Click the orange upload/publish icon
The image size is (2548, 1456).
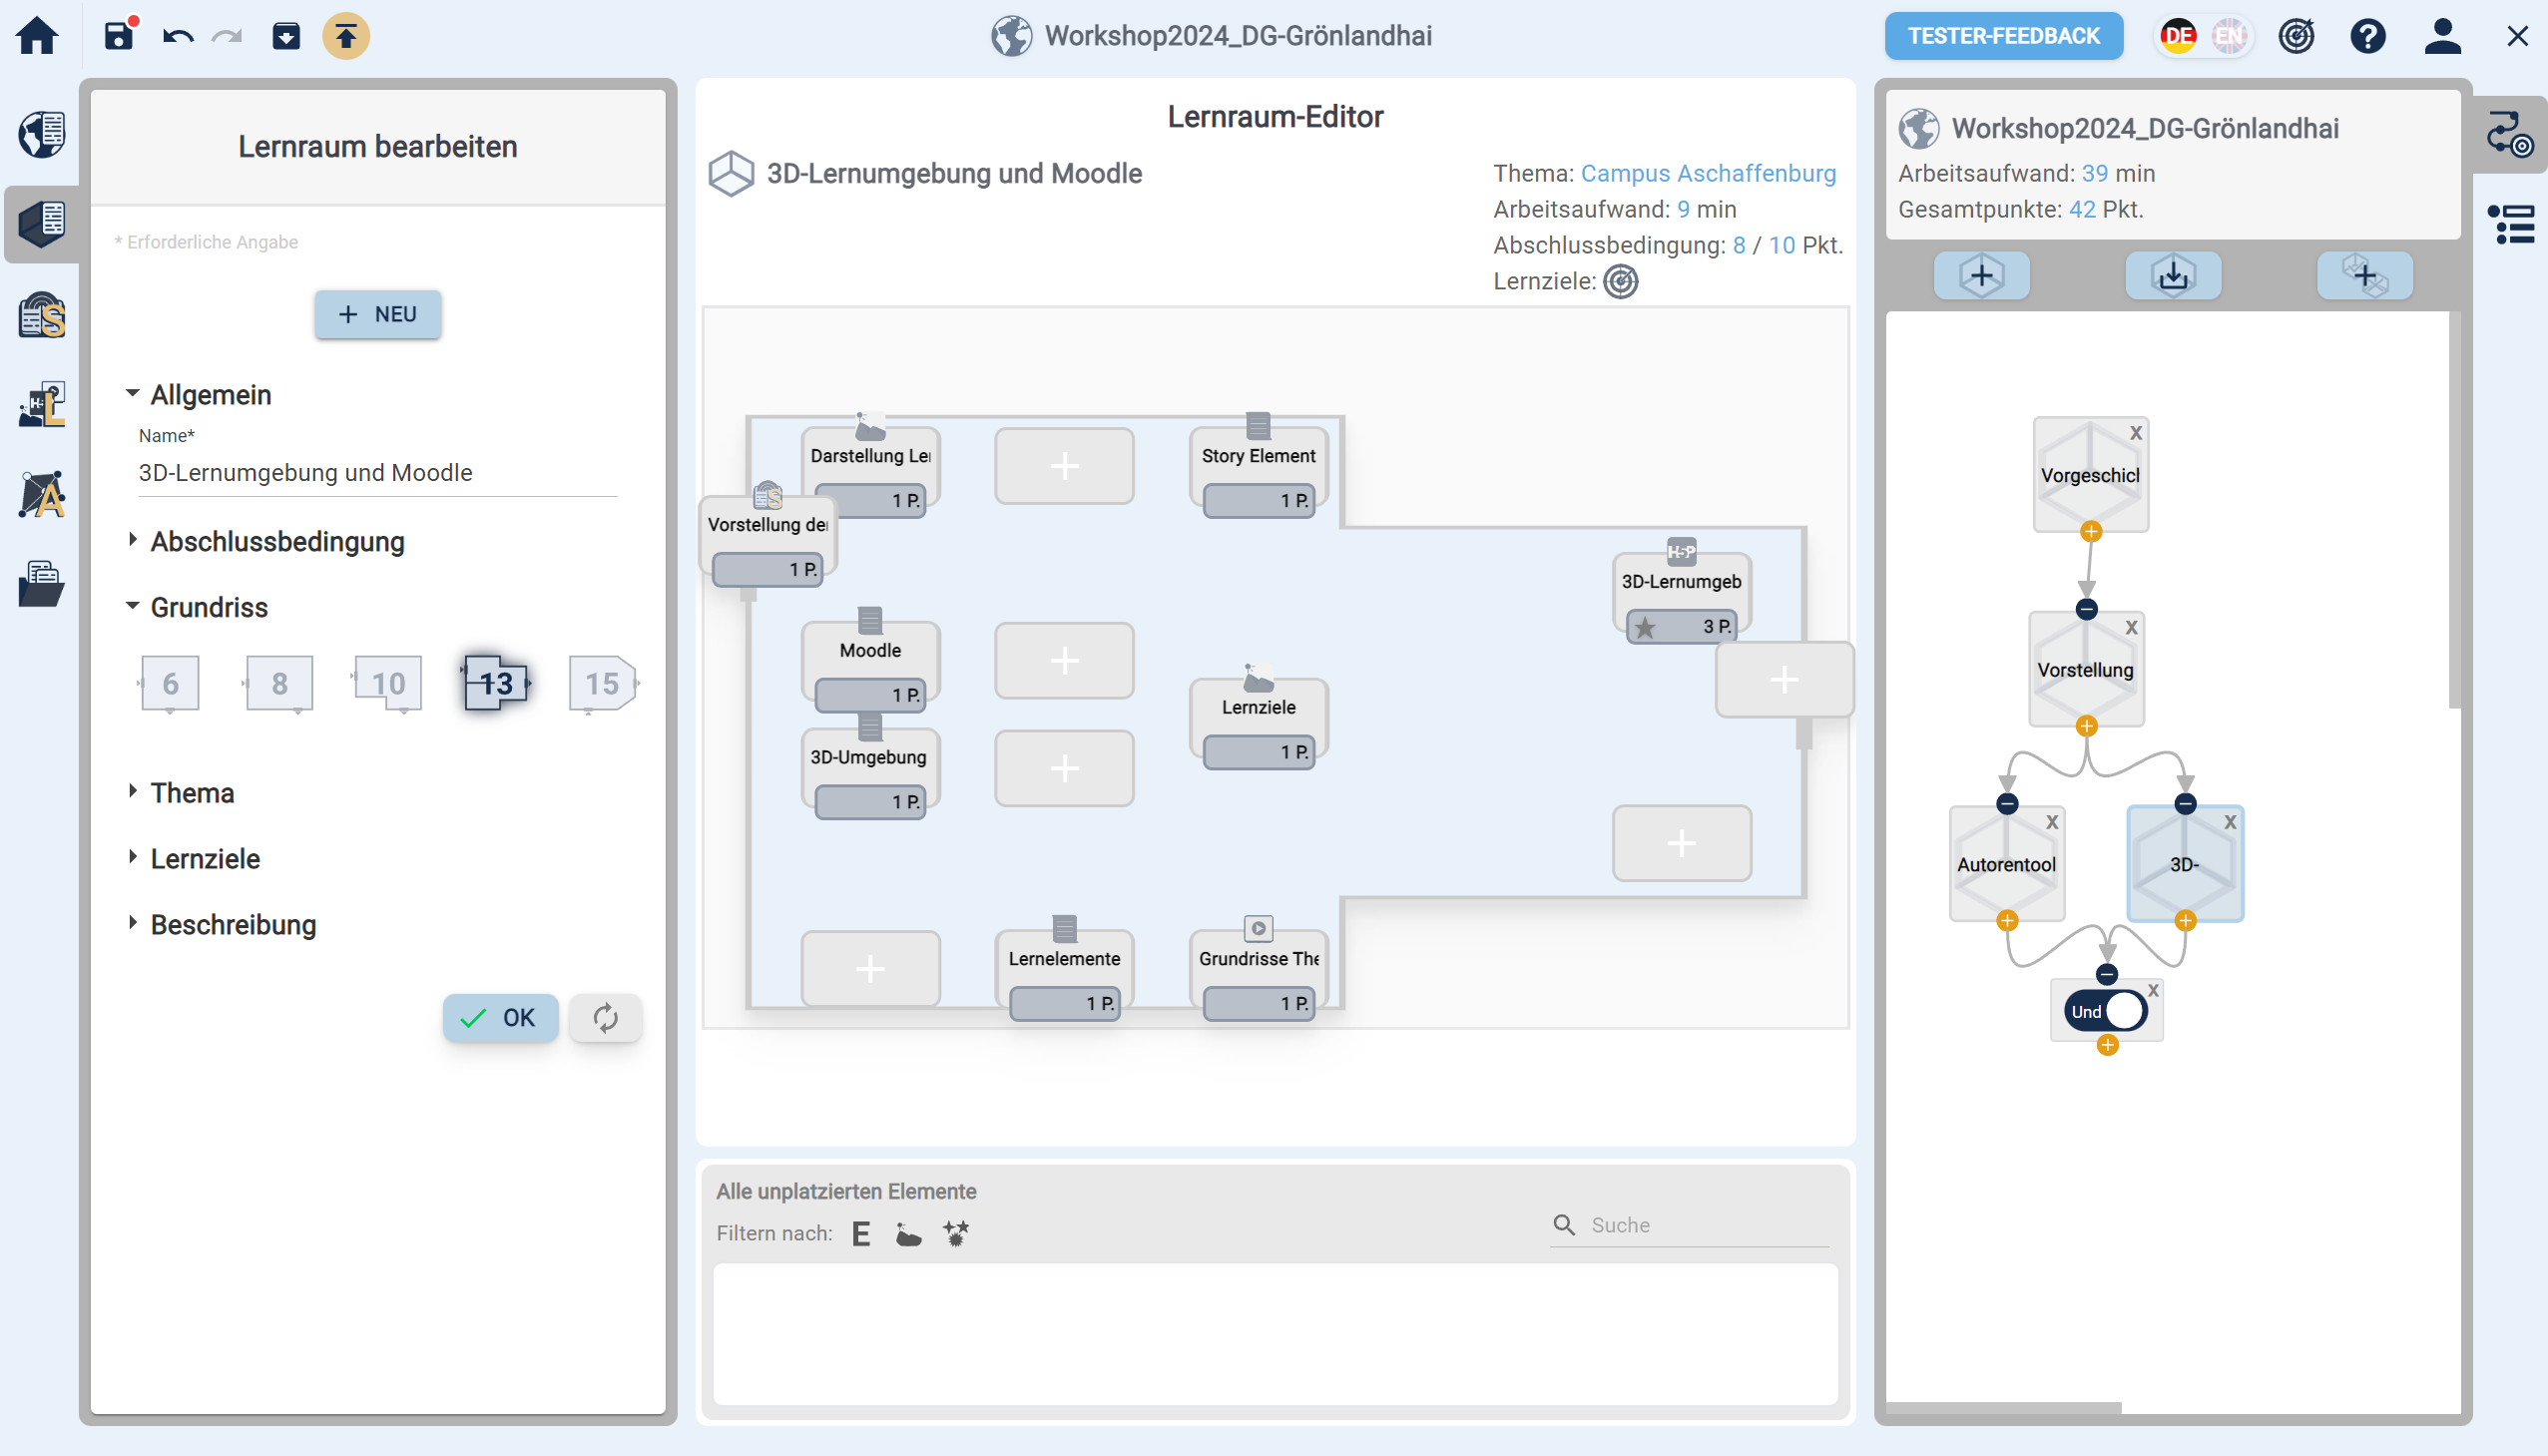coord(346,36)
